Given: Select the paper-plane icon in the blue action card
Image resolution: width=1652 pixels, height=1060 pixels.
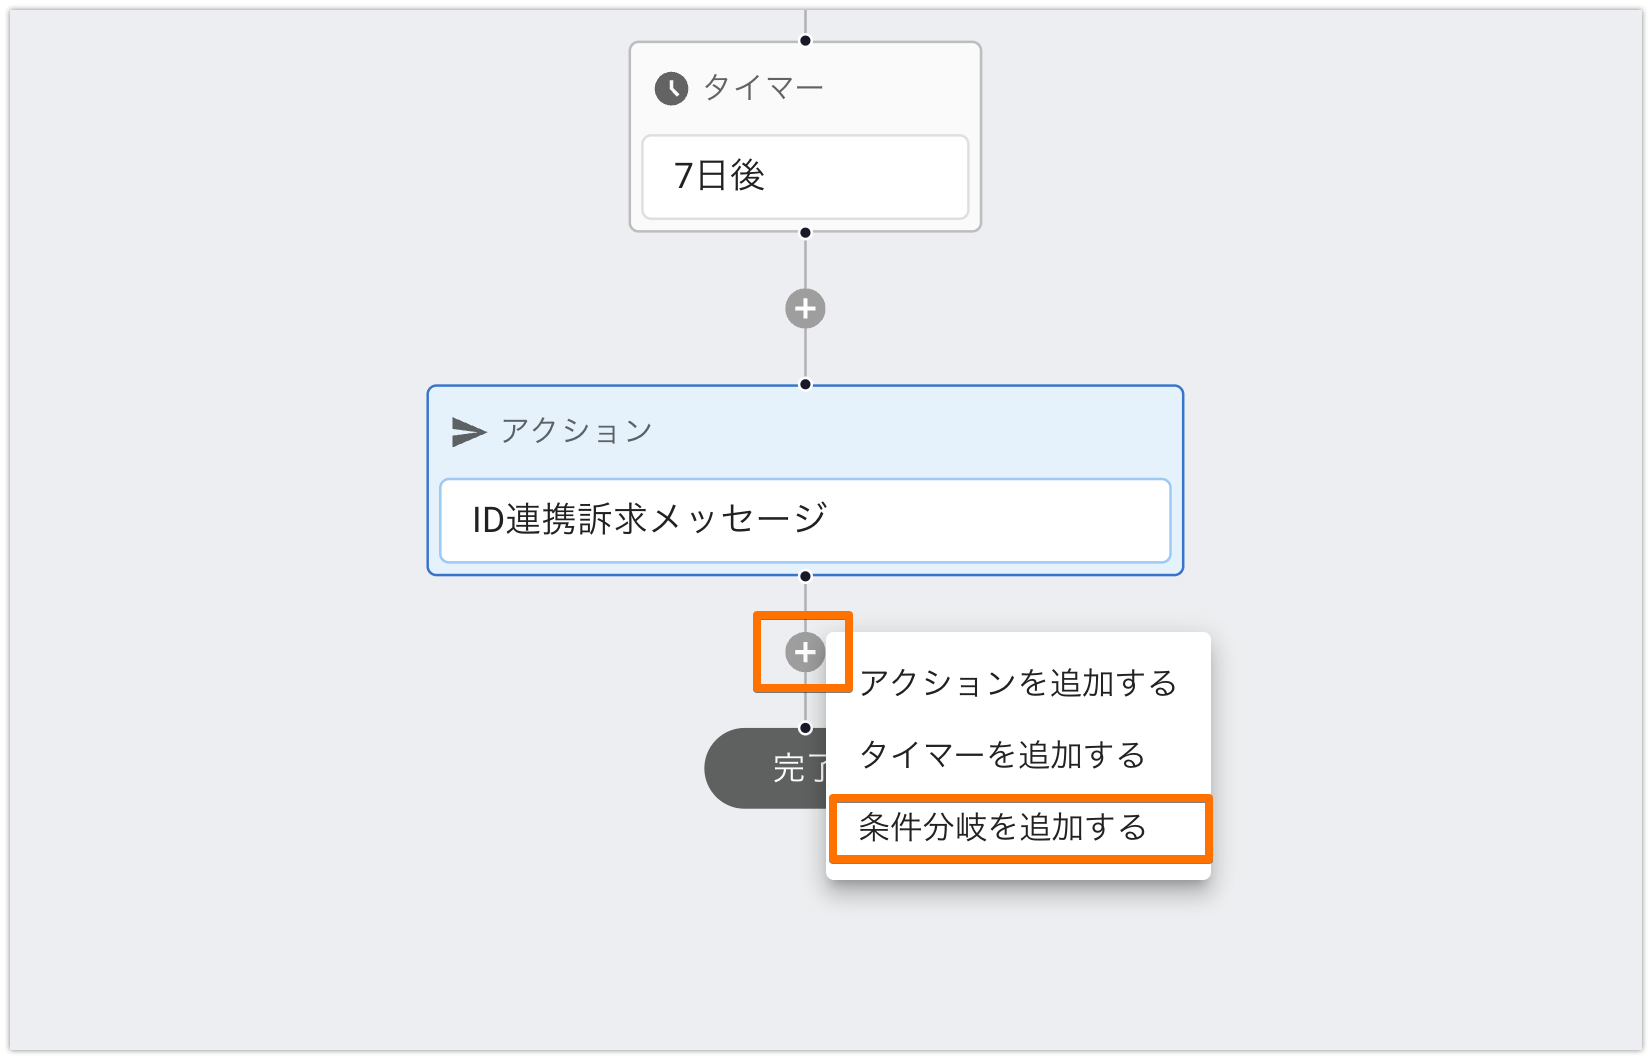Looking at the screenshot, I should (466, 431).
